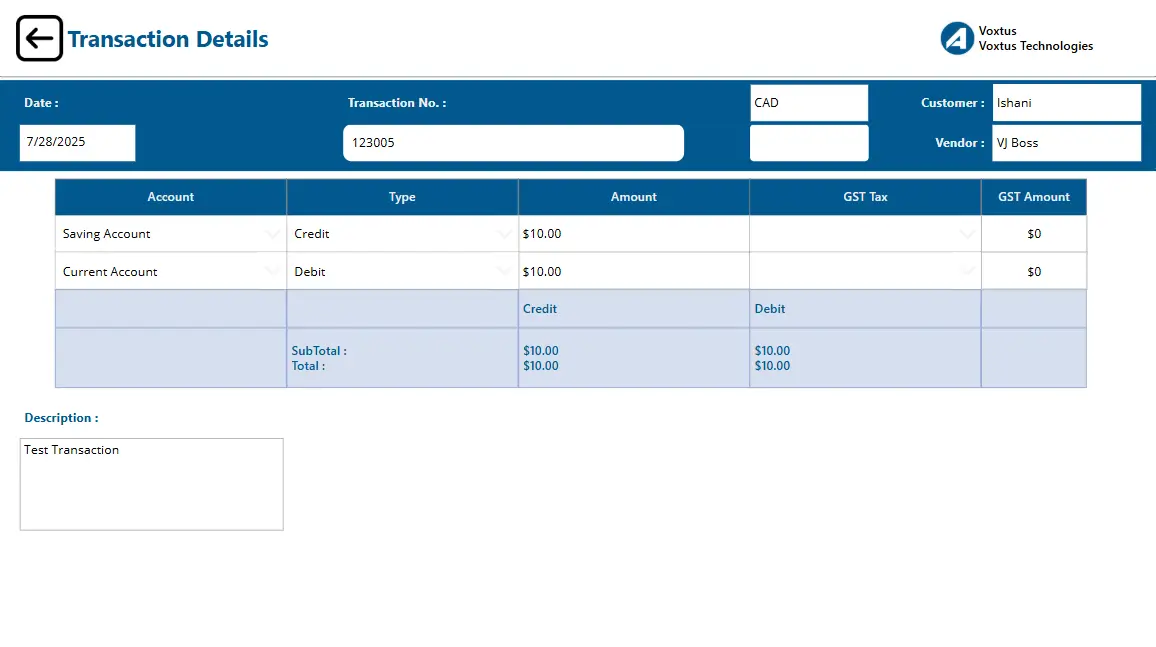Click the Debit label in summary row
The image size is (1156, 647).
(770, 309)
